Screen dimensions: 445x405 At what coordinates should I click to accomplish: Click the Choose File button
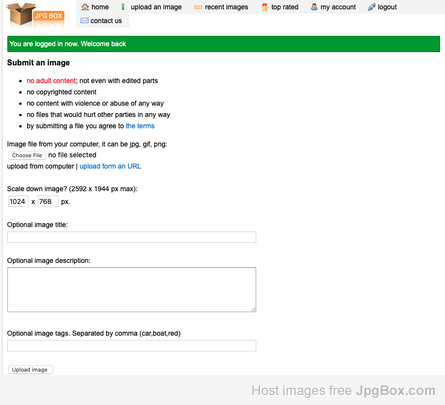pos(27,155)
